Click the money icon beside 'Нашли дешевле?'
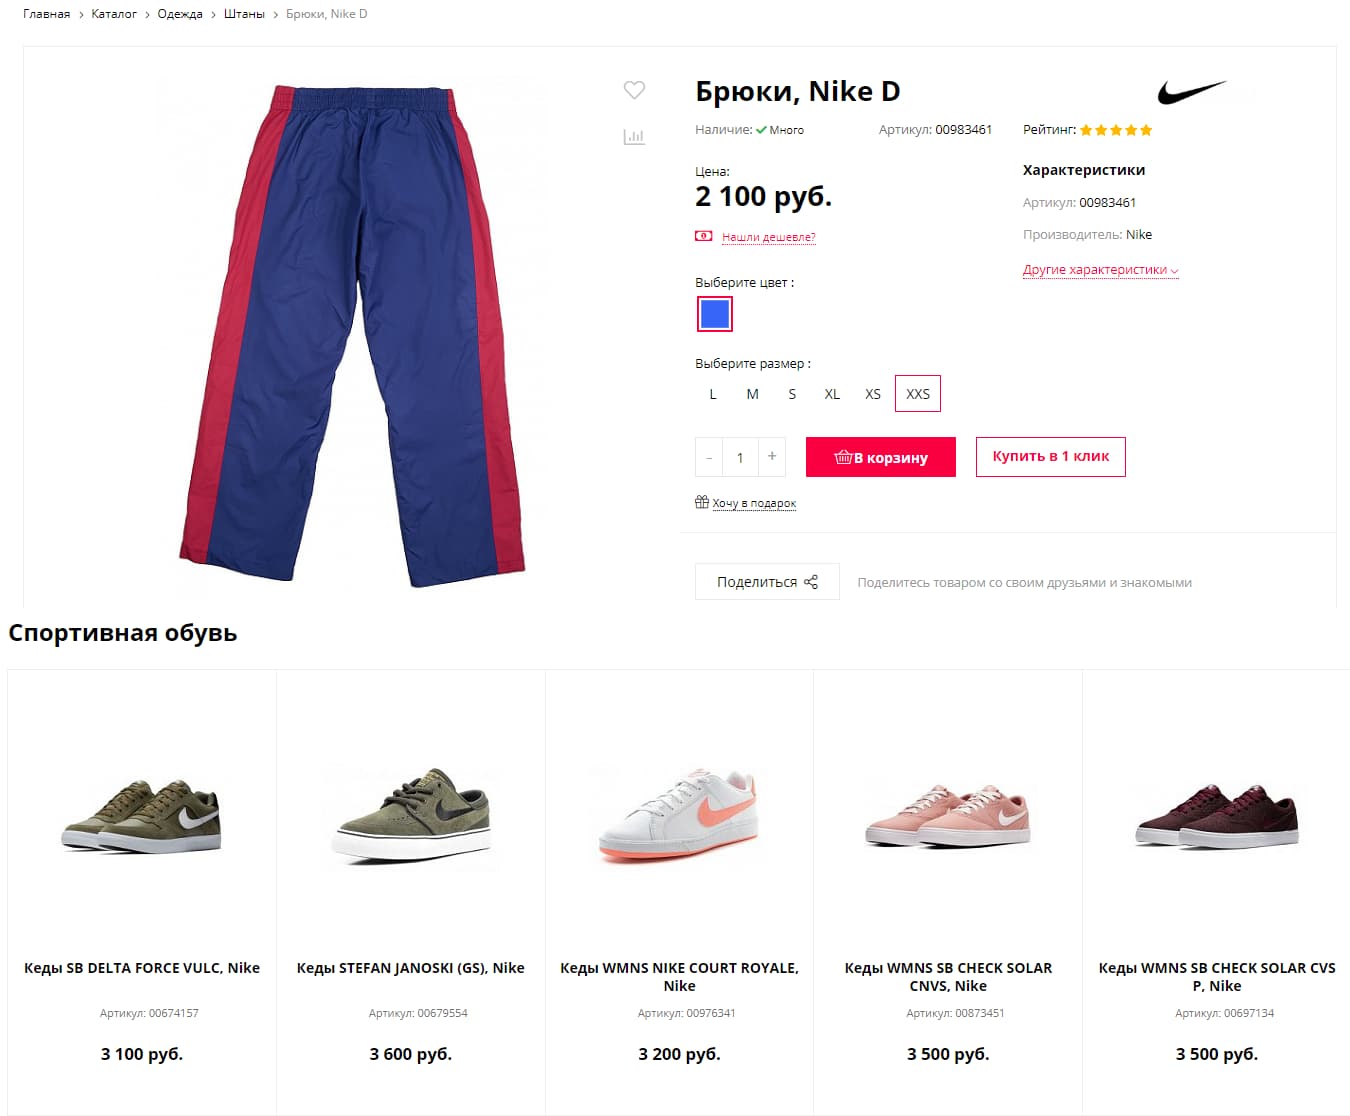1350x1116 pixels. [x=704, y=236]
